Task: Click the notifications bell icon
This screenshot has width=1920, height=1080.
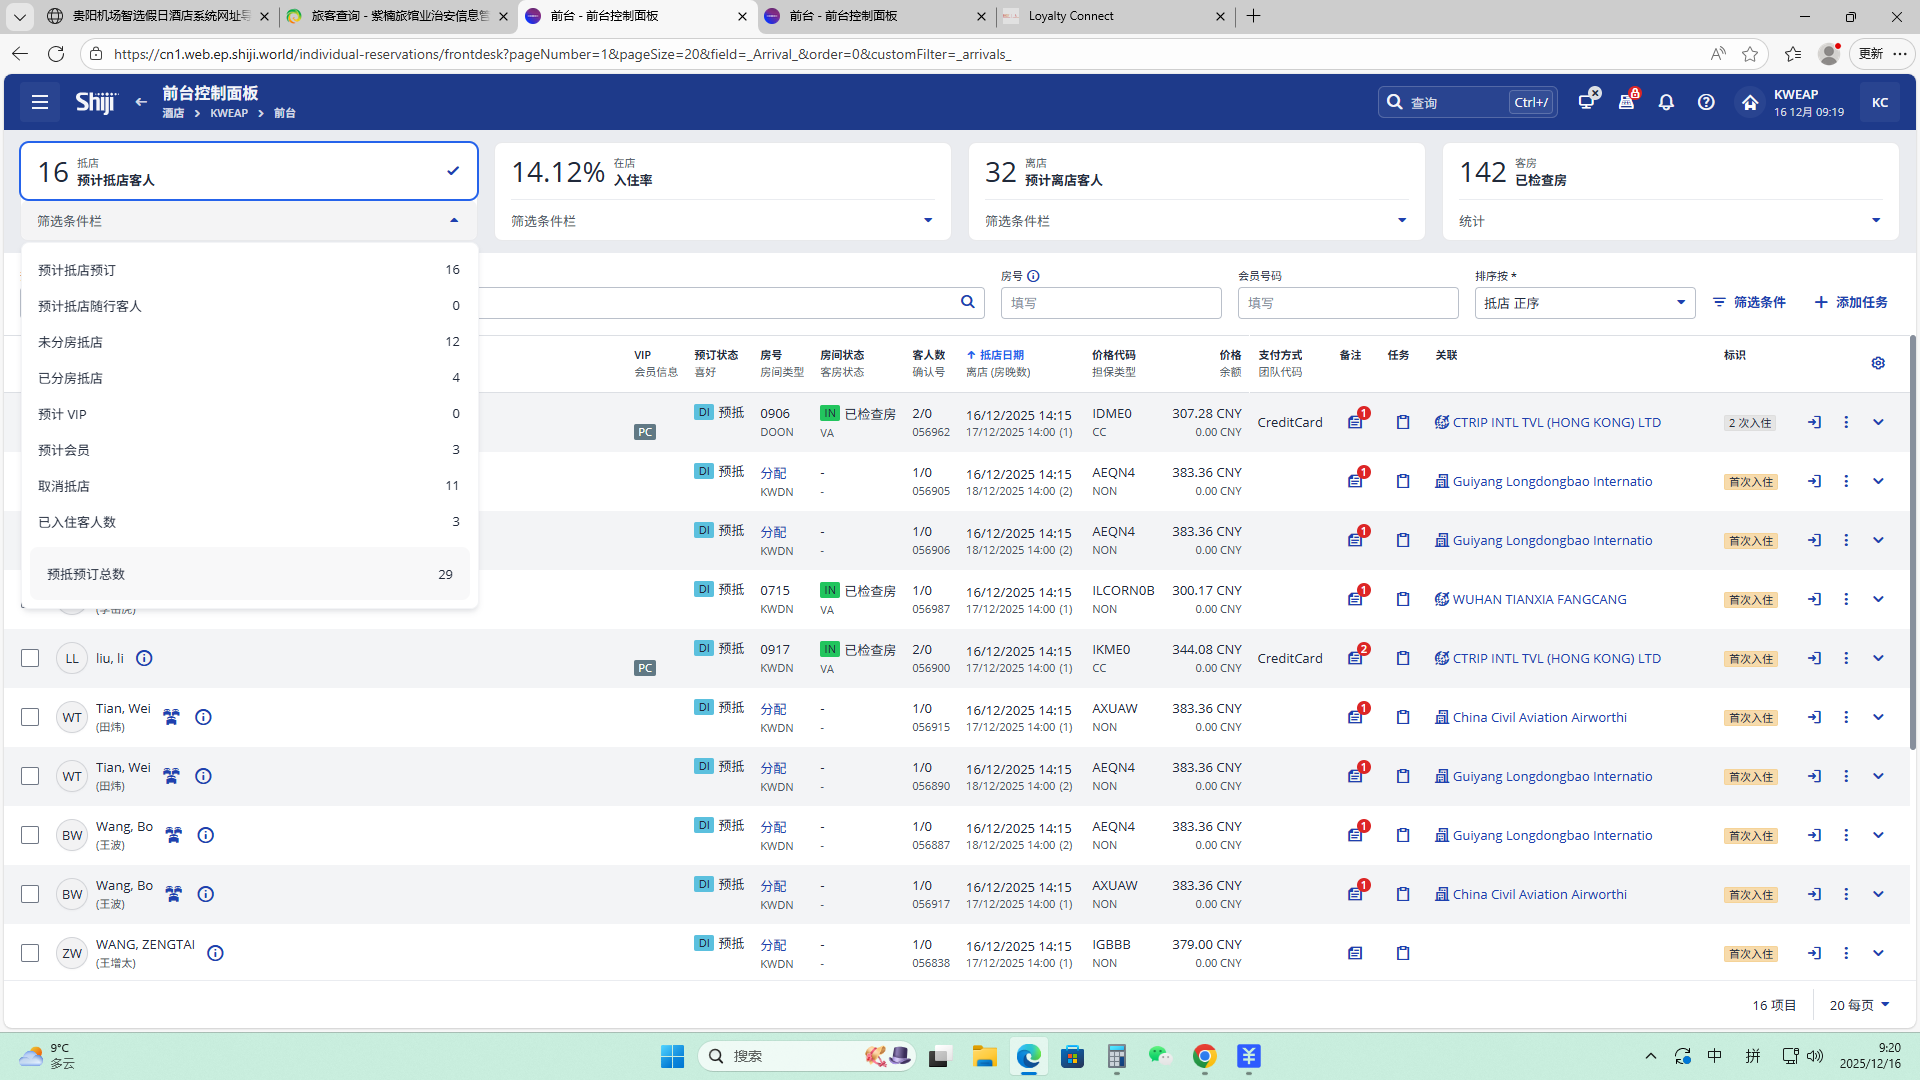Action: (x=1666, y=102)
